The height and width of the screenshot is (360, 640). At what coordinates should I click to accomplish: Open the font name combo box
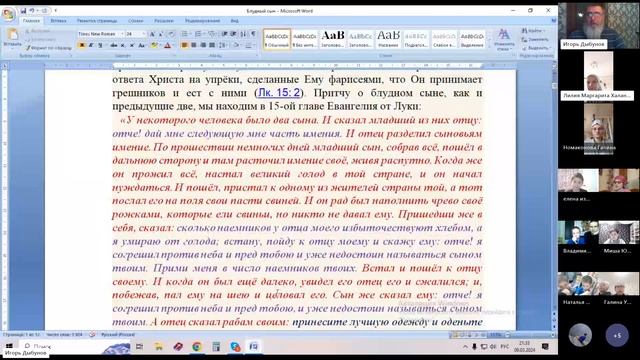point(101,34)
